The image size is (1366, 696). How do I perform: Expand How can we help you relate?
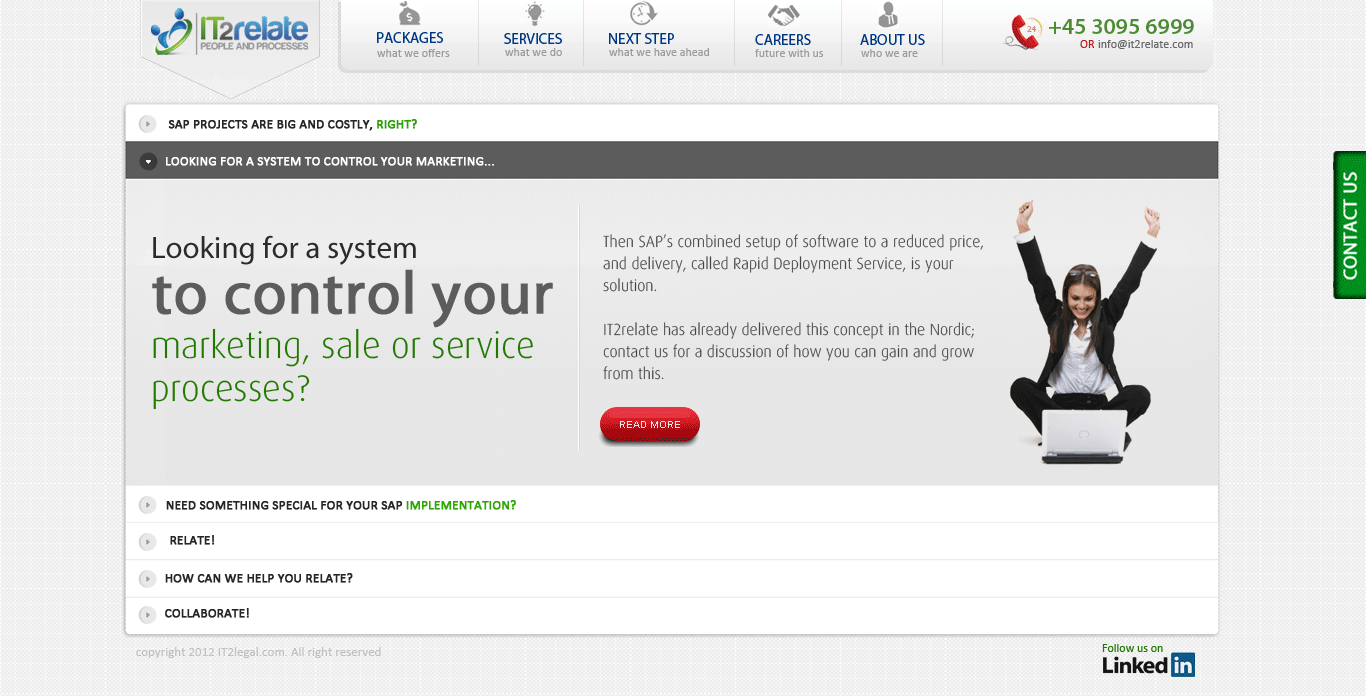click(148, 578)
